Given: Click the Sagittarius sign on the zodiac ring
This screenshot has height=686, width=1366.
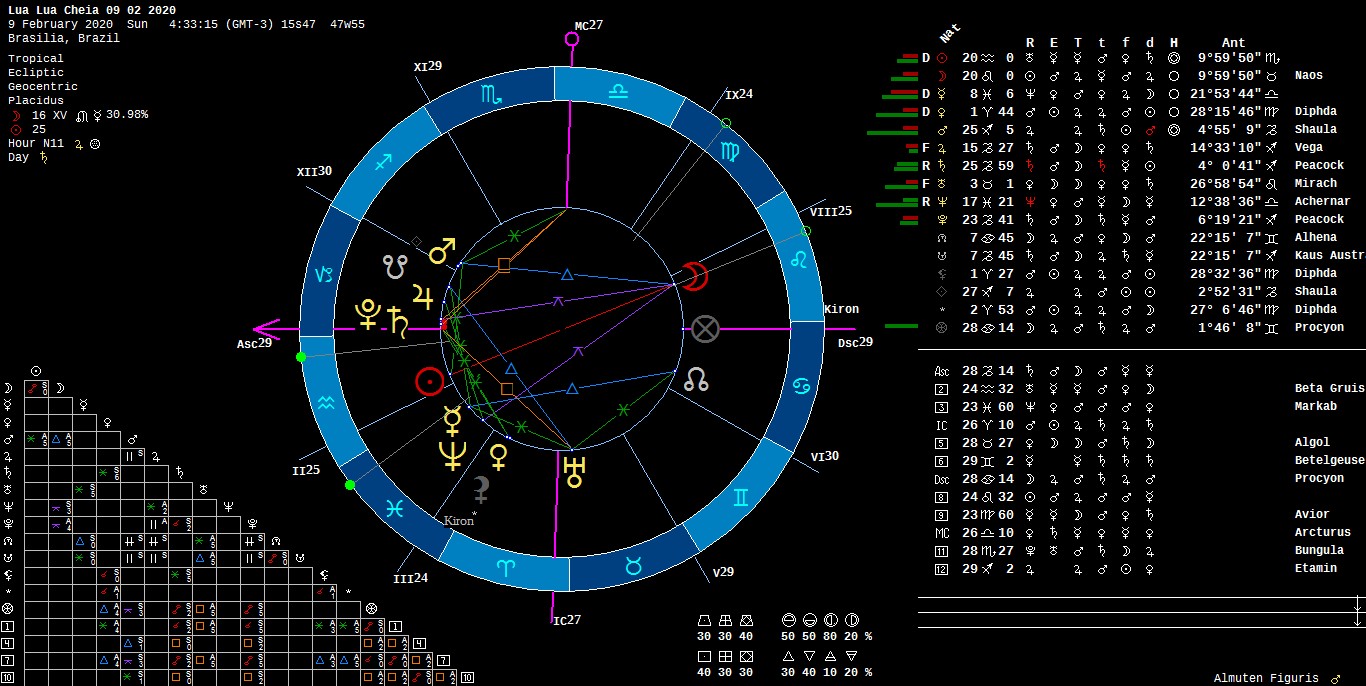Looking at the screenshot, I should click(384, 162).
